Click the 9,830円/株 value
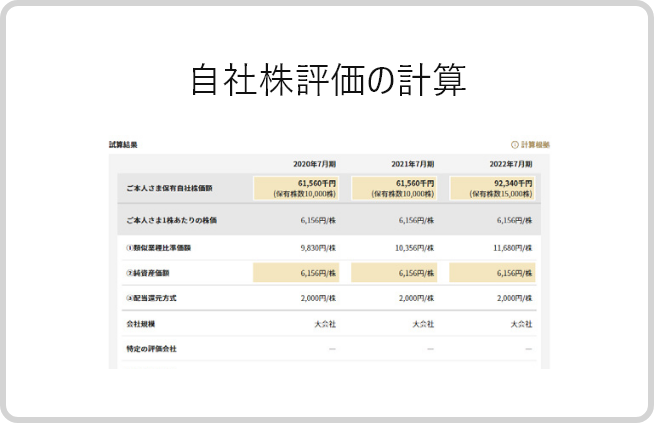Screen dimensions: 654x423 coord(318,248)
